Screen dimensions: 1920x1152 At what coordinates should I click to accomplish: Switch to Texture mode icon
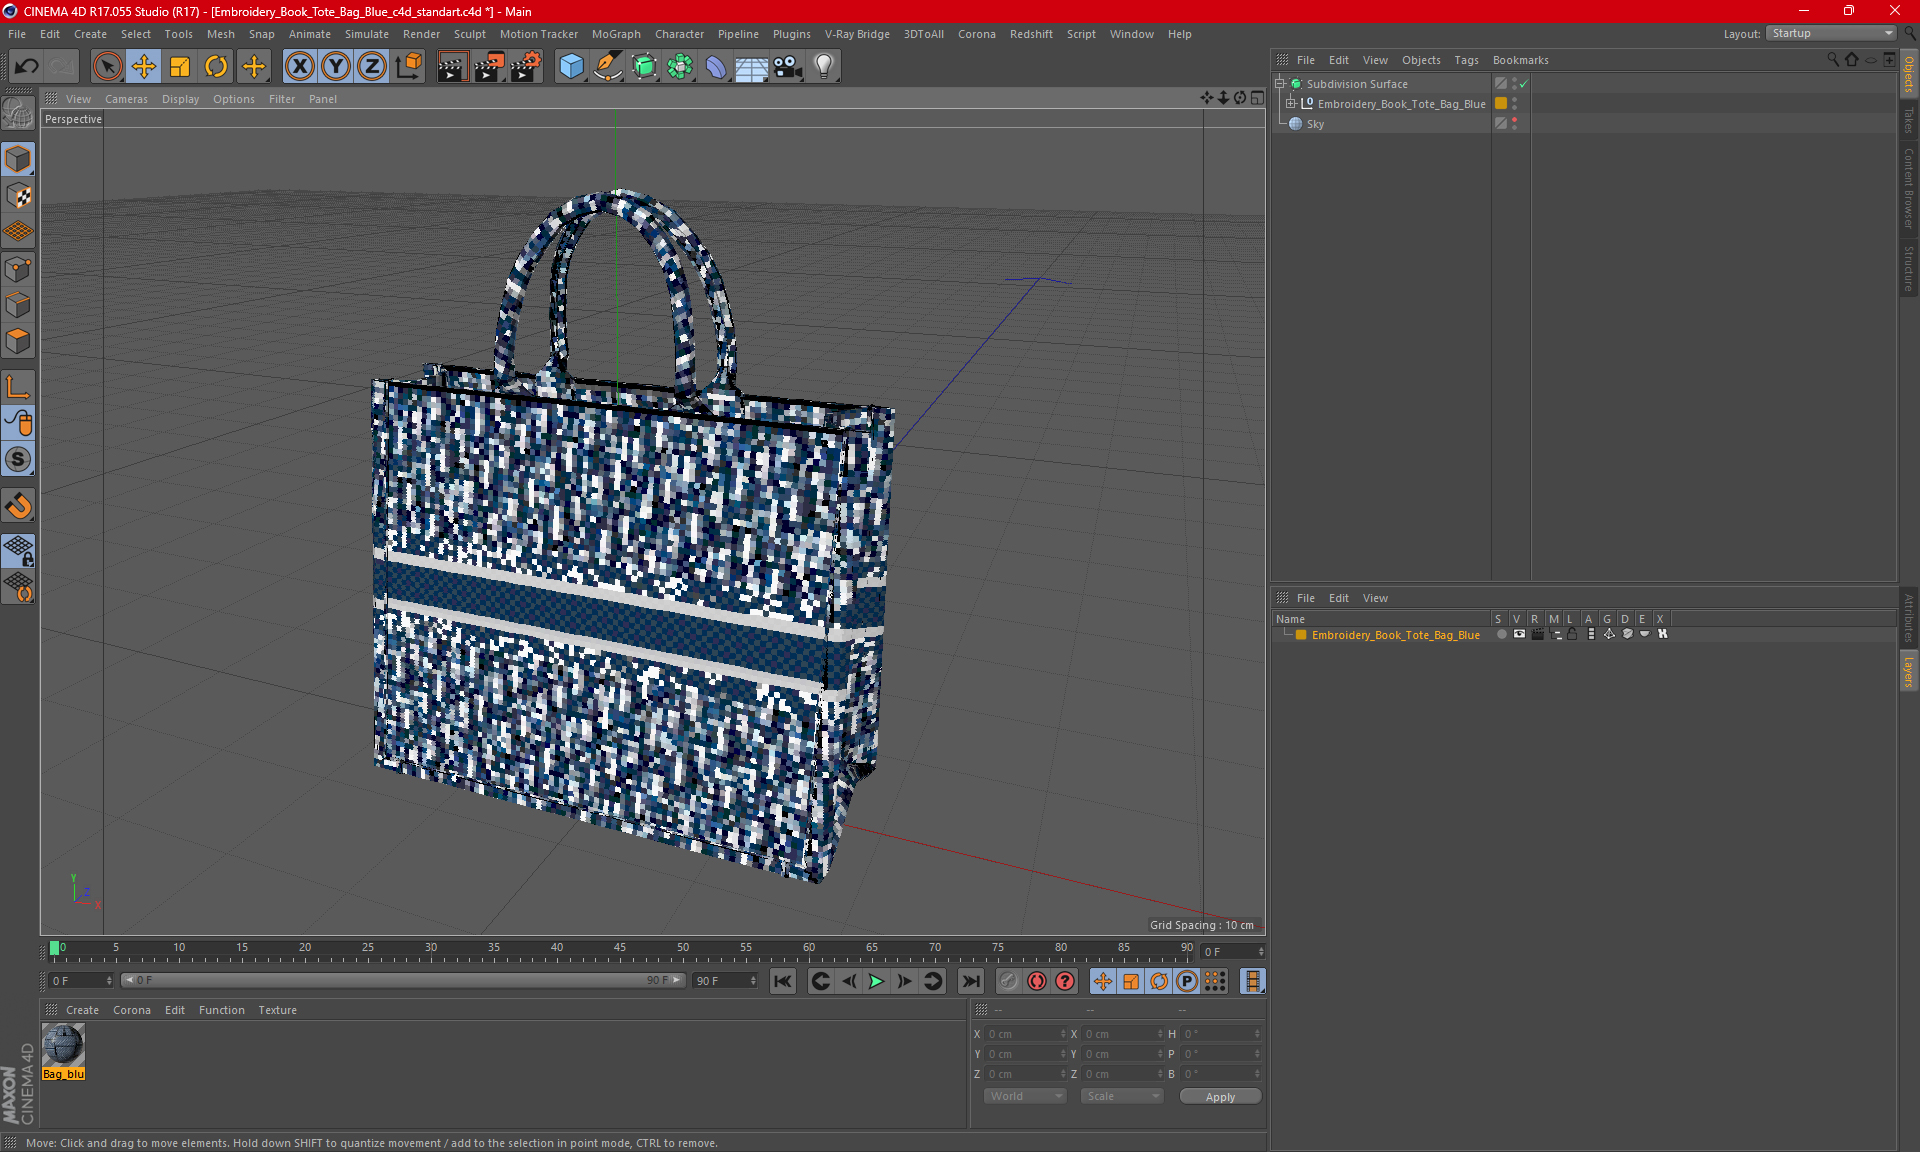18,196
